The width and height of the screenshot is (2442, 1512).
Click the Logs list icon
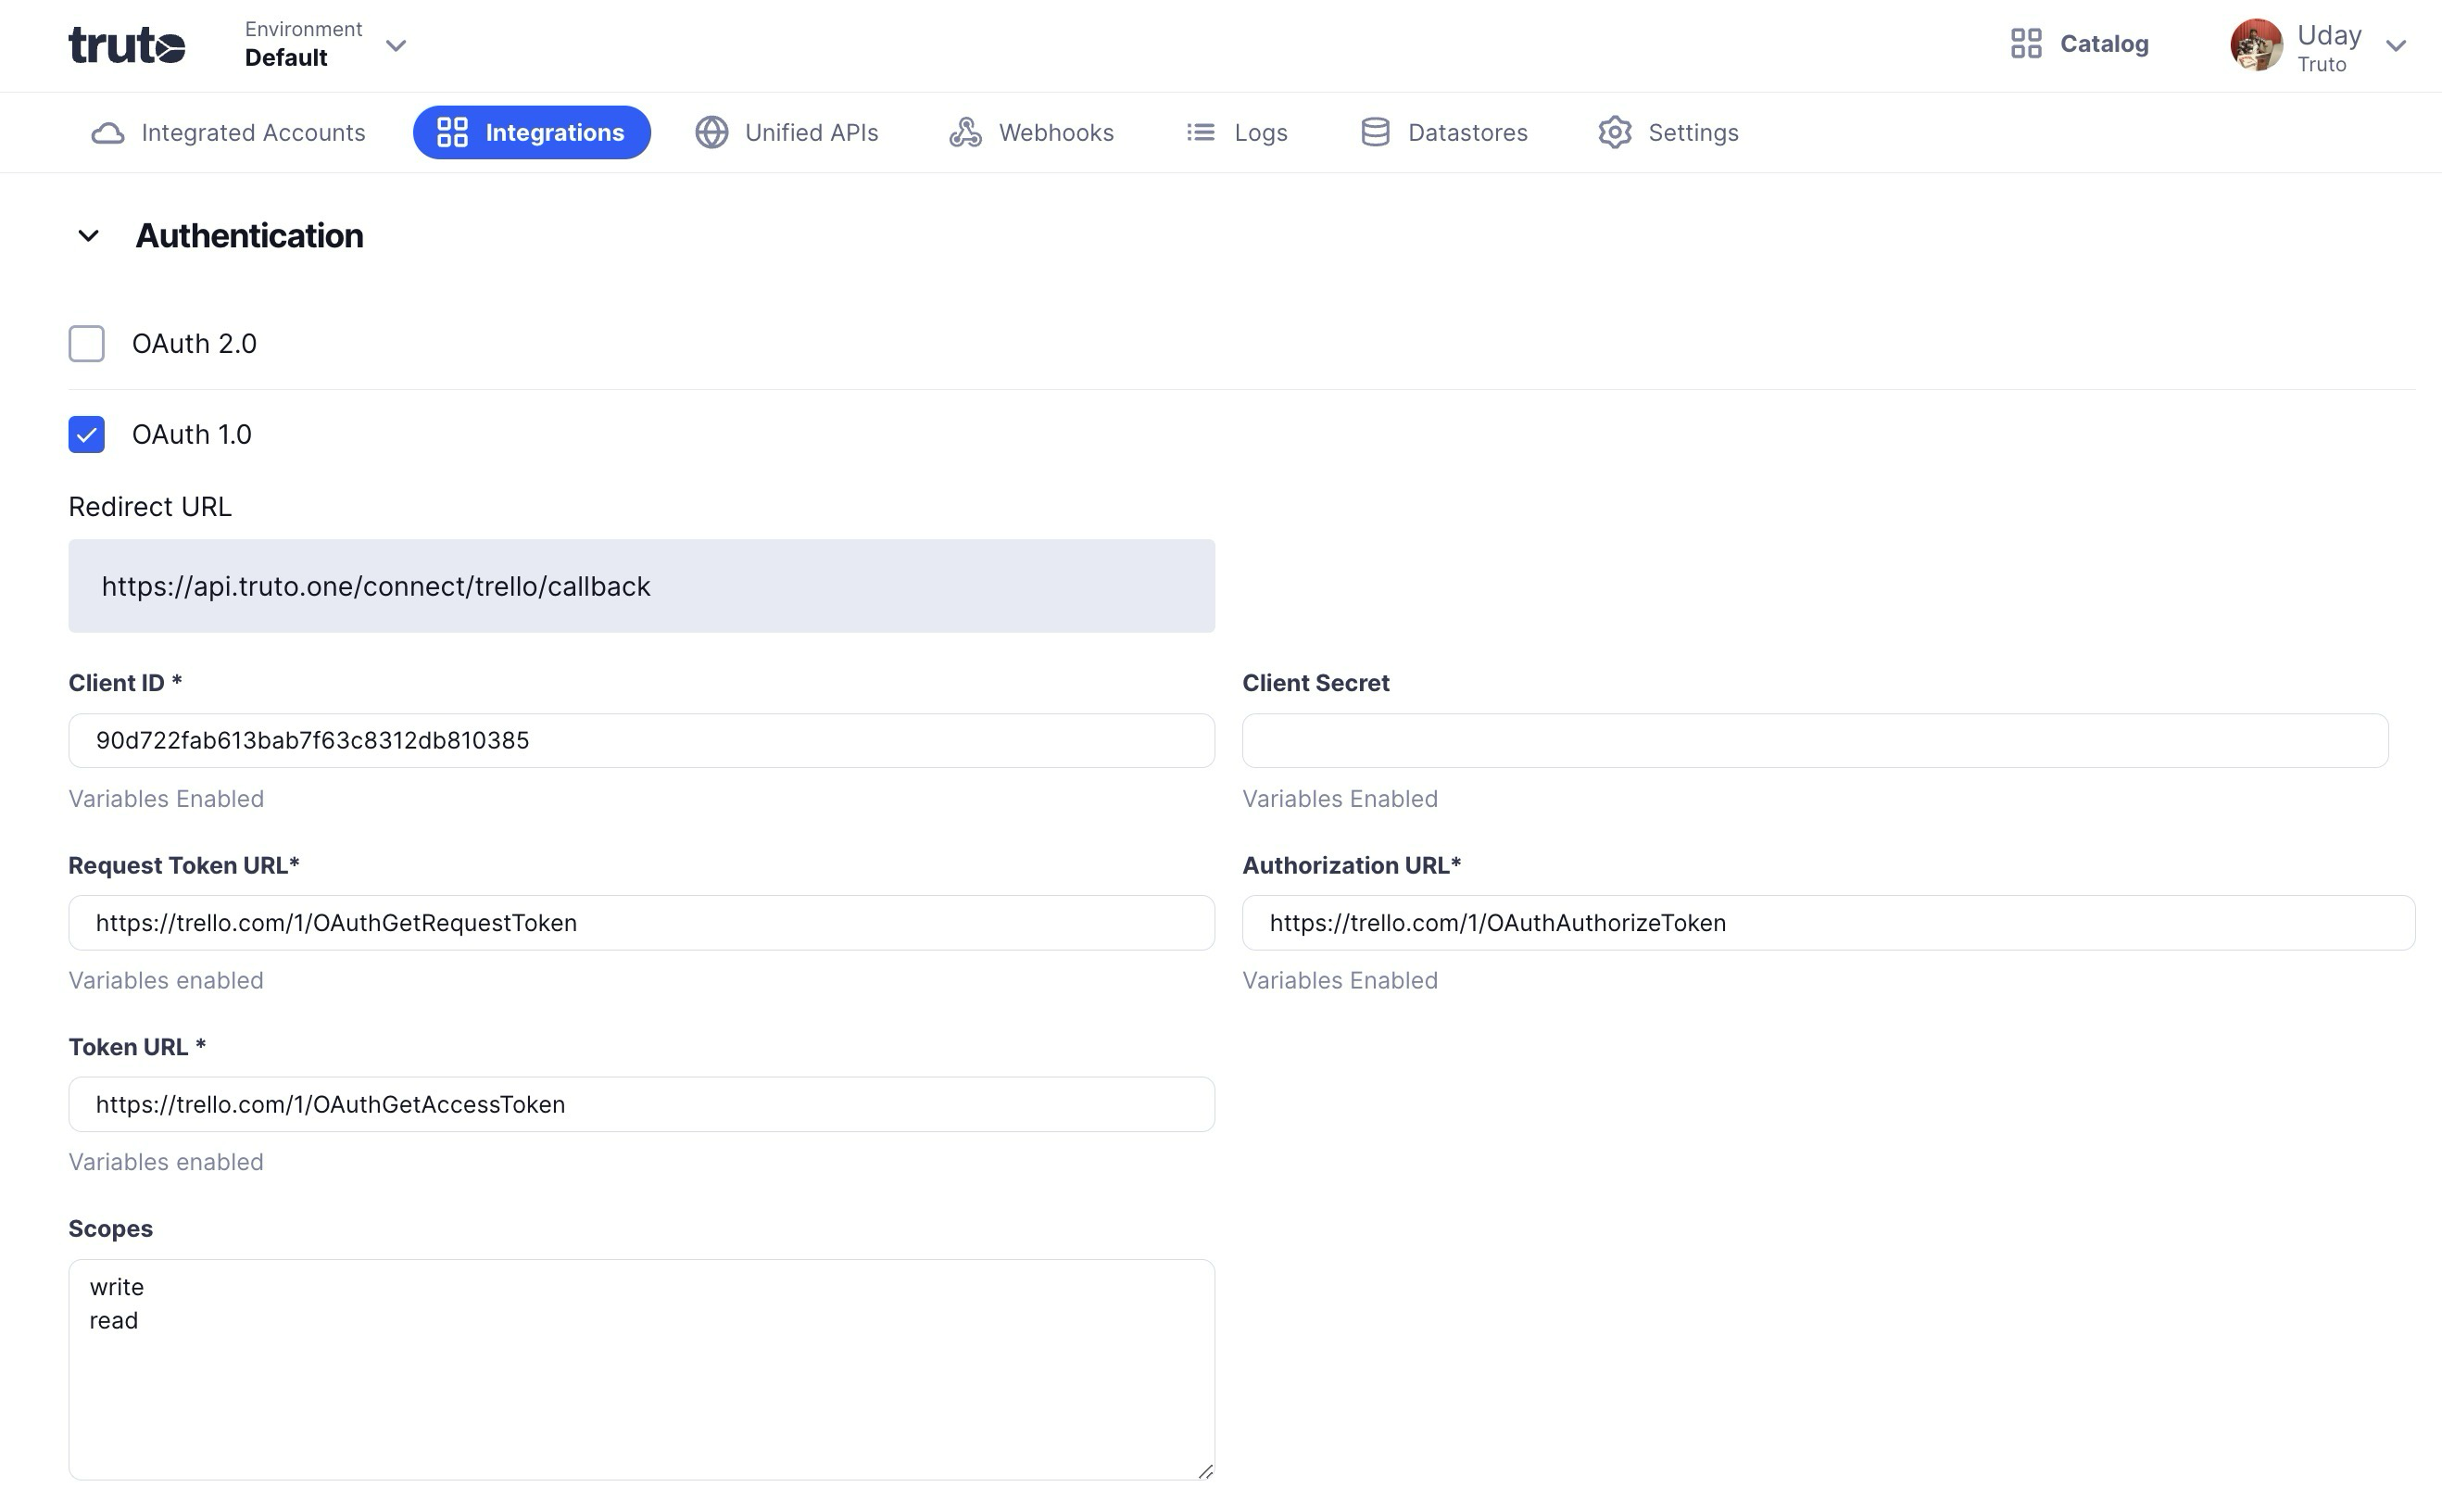click(1200, 132)
